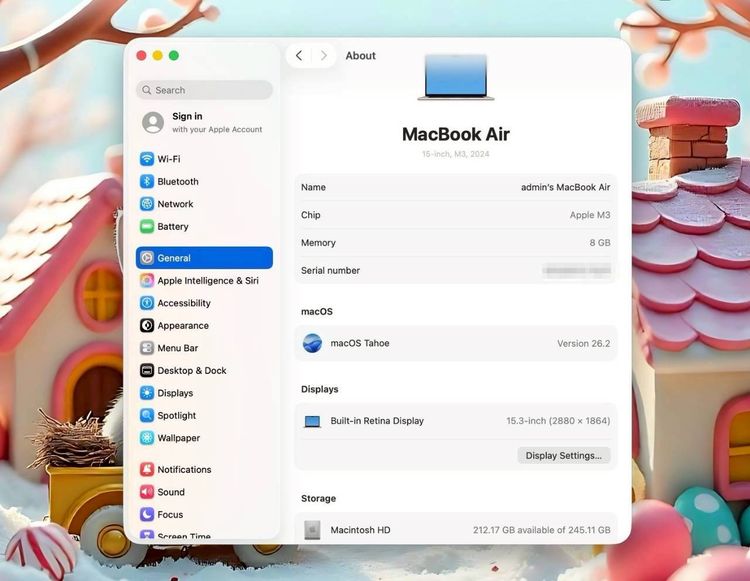This screenshot has height=581, width=750.
Task: Click the macOS Tahoe label
Action: [x=360, y=343]
